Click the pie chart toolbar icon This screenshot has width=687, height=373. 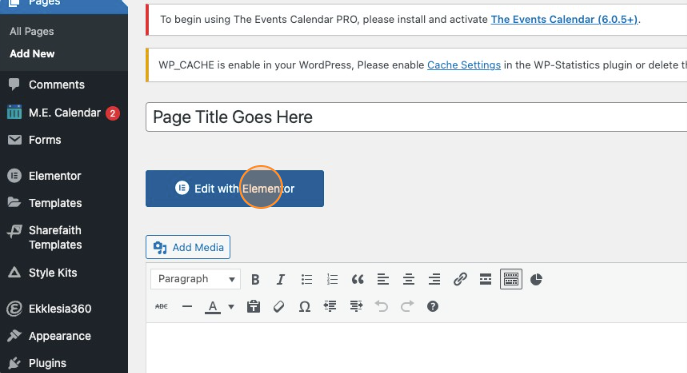click(536, 279)
